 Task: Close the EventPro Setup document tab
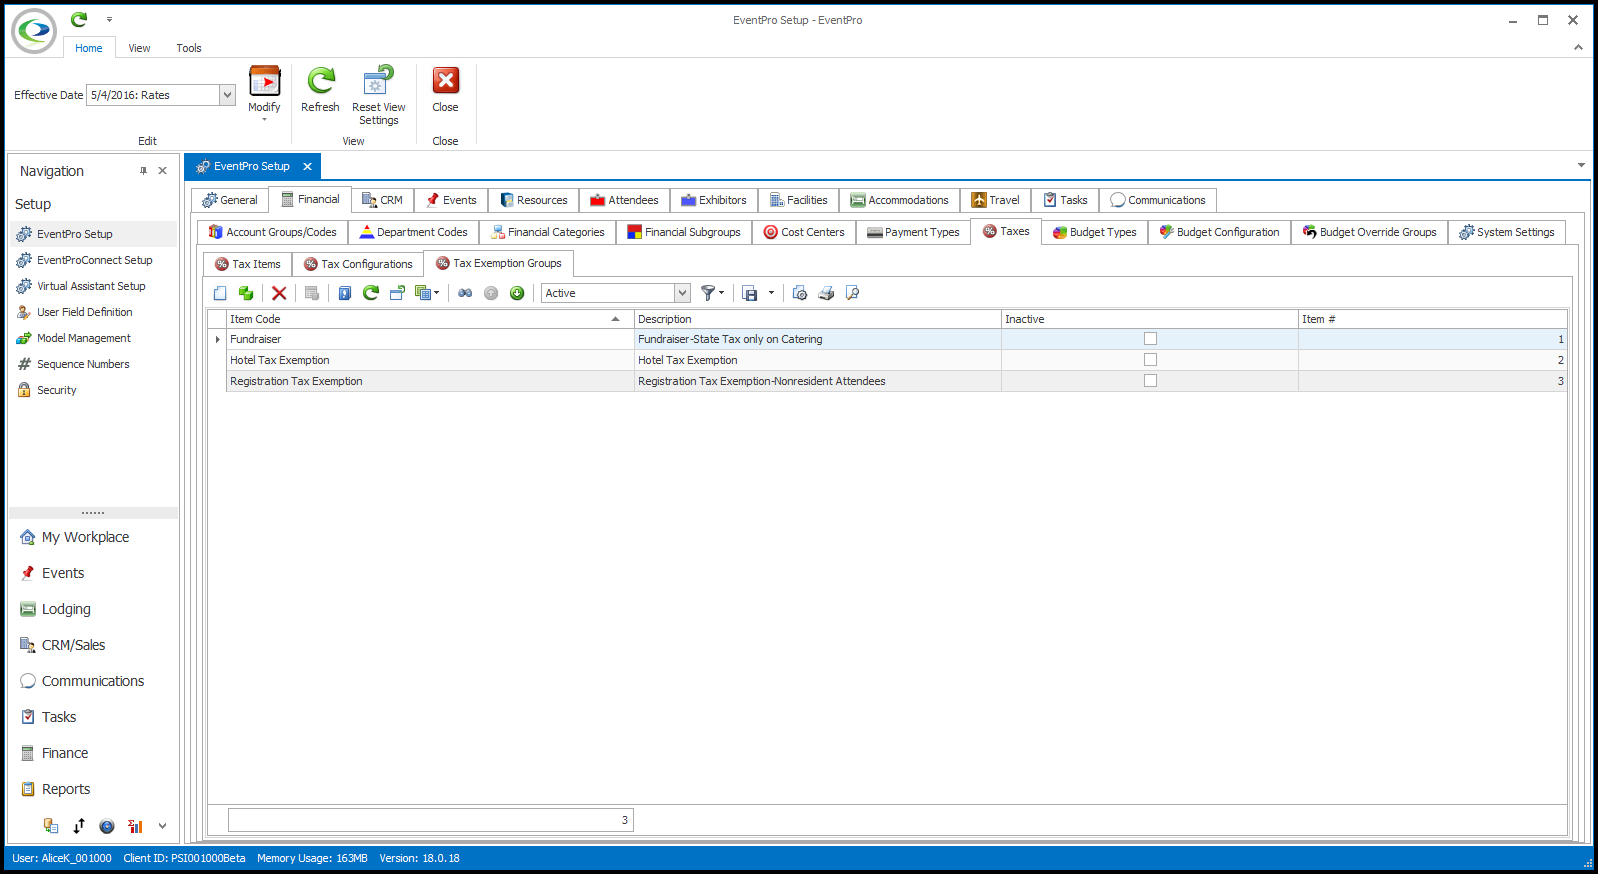coord(307,166)
